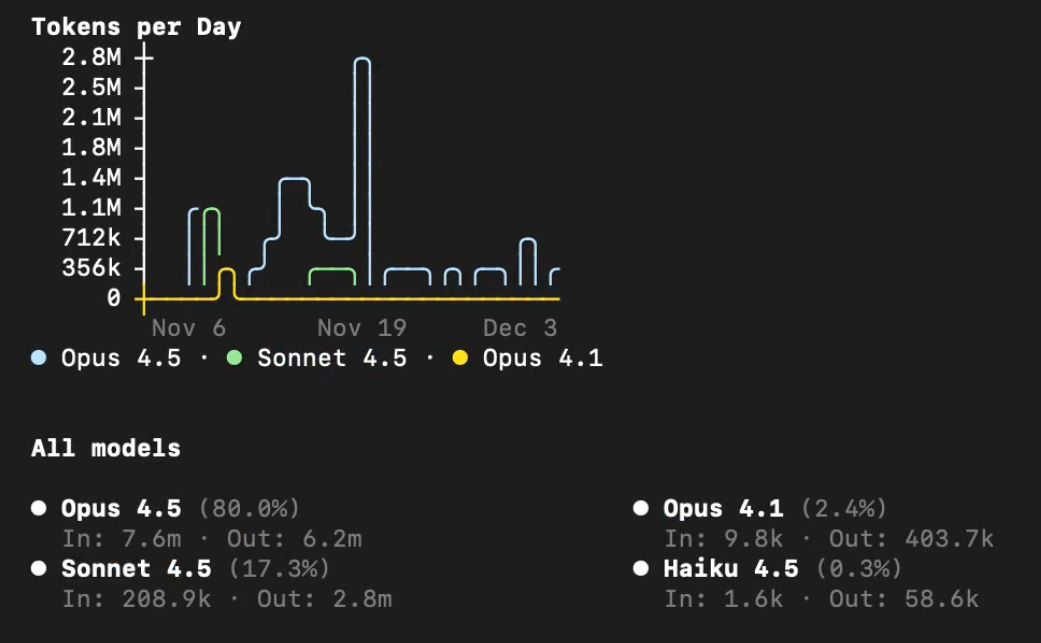
Task: Click the green Sonnet 4.5 legend dot
Action: (235, 358)
